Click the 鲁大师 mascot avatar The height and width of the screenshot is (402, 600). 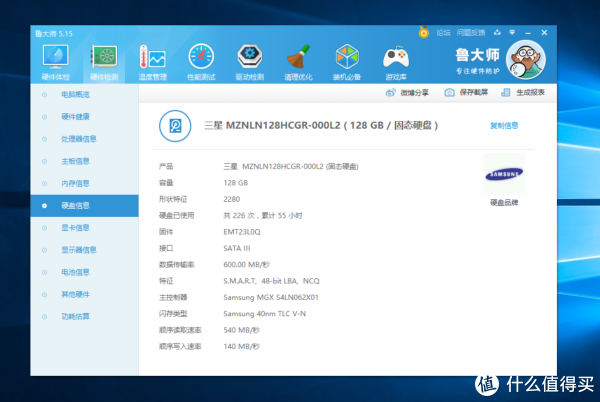526,59
